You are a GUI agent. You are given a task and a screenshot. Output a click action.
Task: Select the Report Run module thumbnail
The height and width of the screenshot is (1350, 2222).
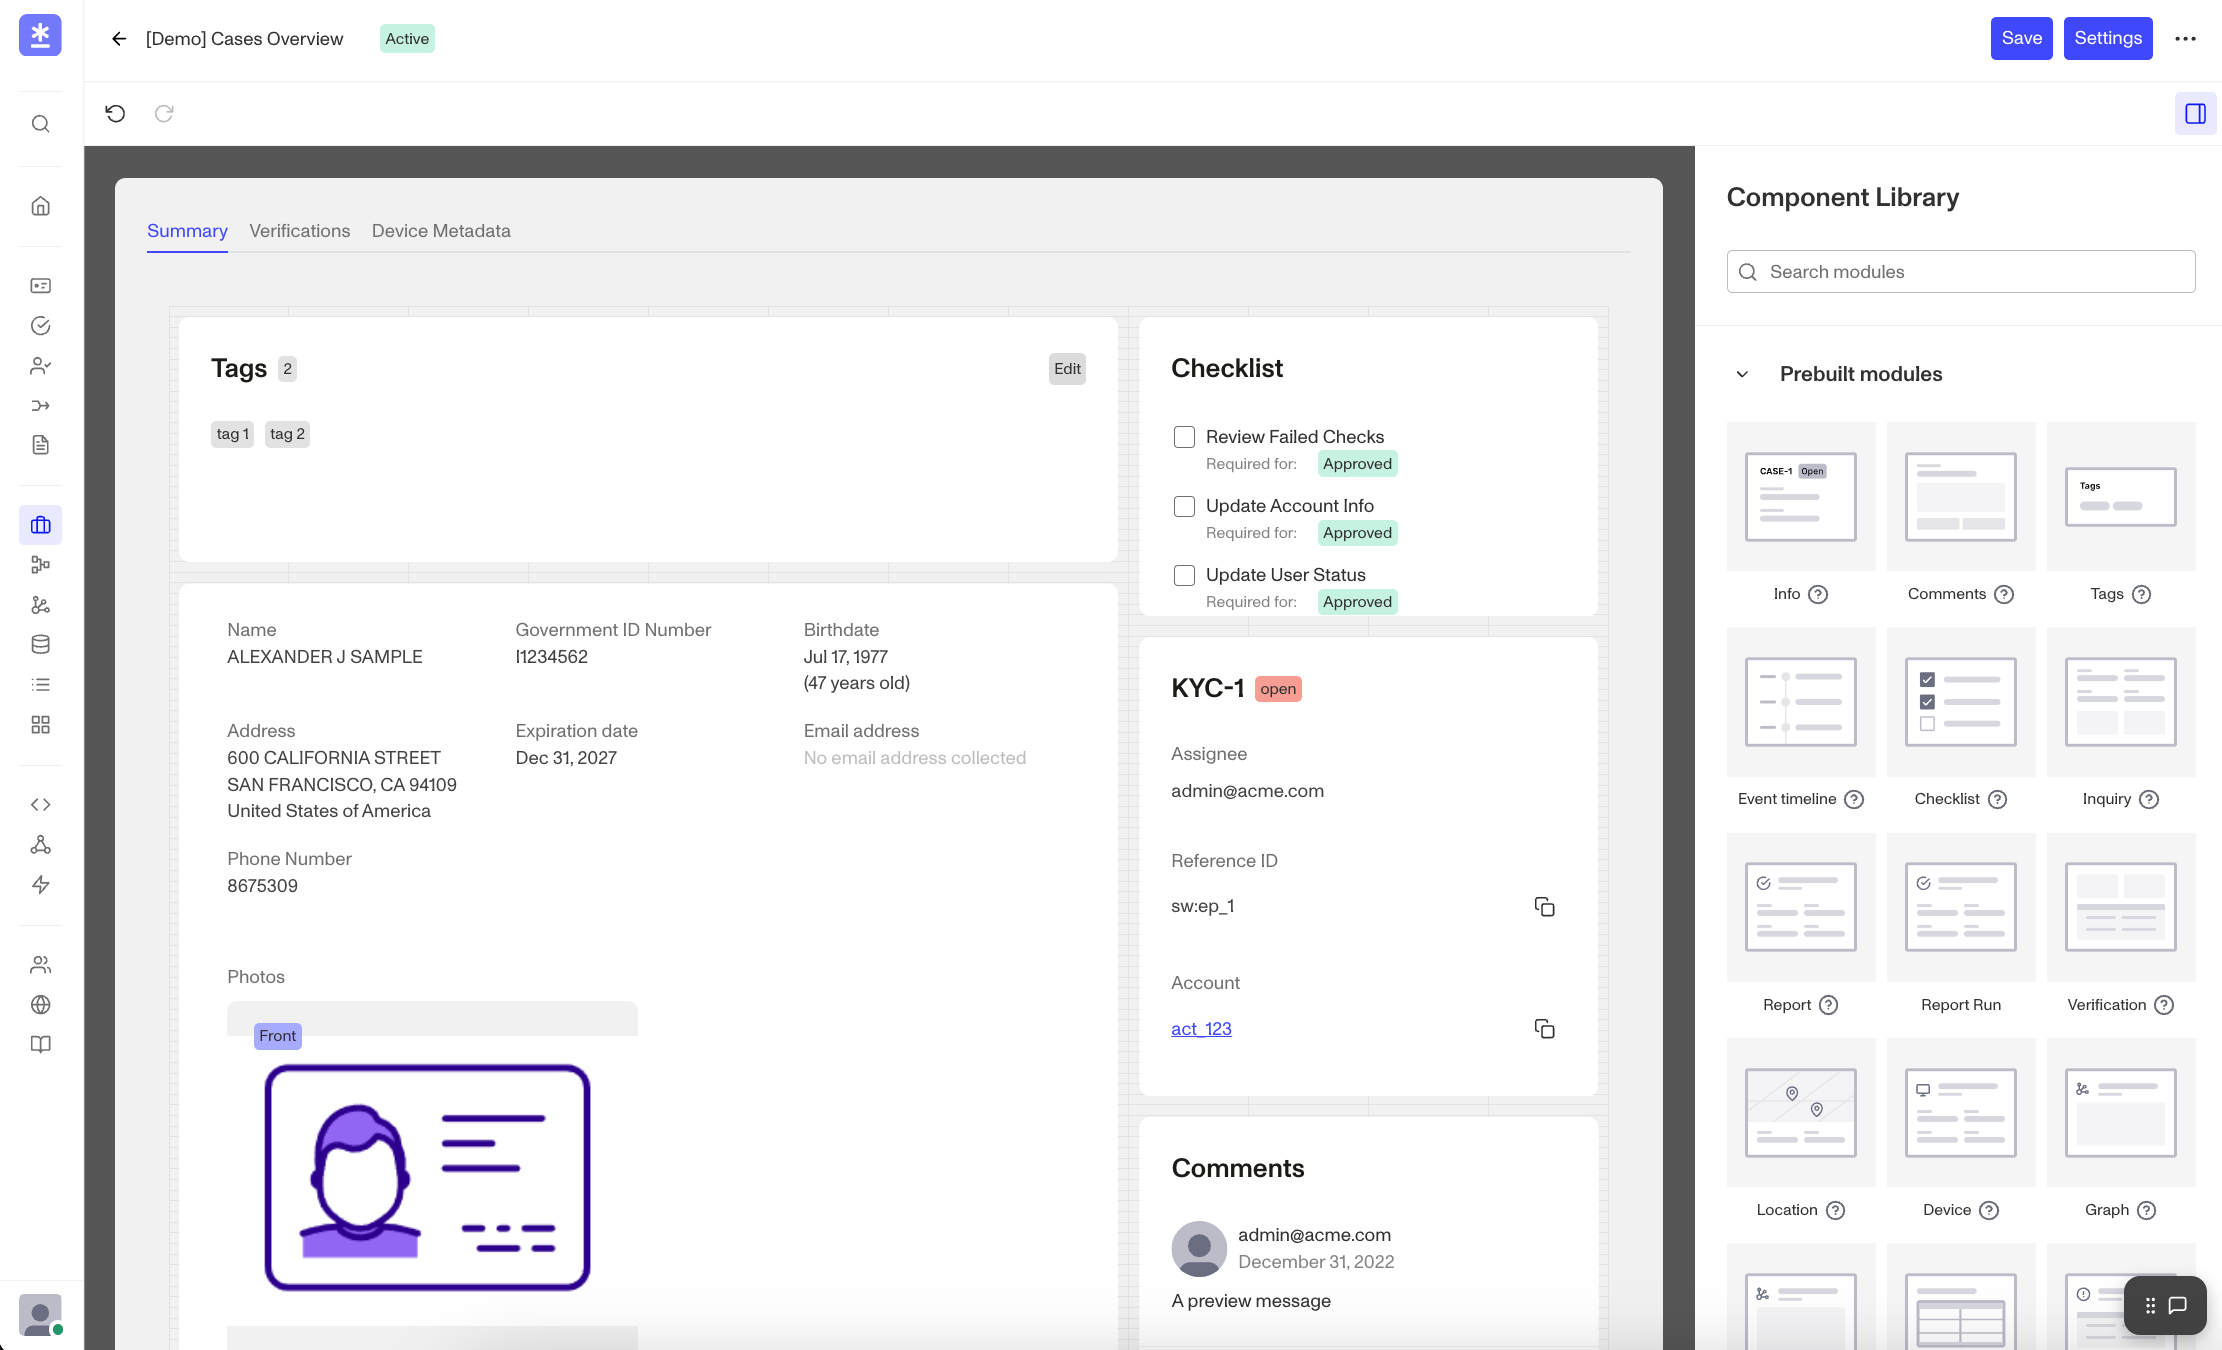pos(1961,907)
